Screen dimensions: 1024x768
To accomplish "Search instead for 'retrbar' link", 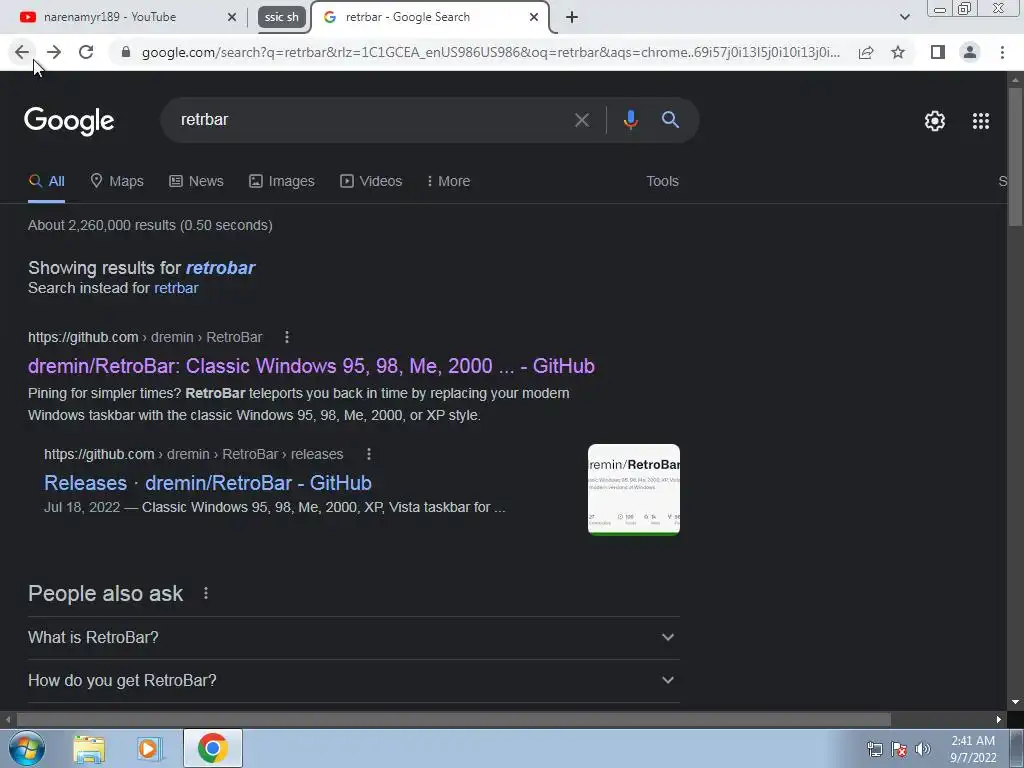I will (x=176, y=288).
